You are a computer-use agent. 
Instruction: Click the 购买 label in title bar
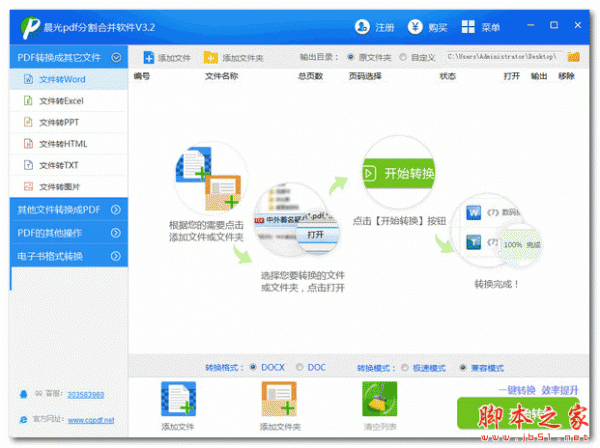point(438,28)
